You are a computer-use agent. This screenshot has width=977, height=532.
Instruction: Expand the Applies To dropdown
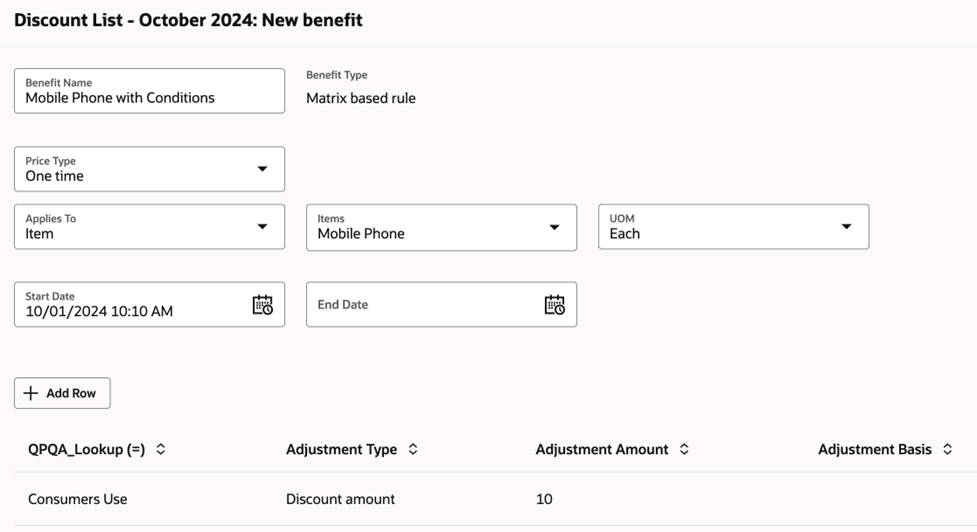[x=262, y=227]
